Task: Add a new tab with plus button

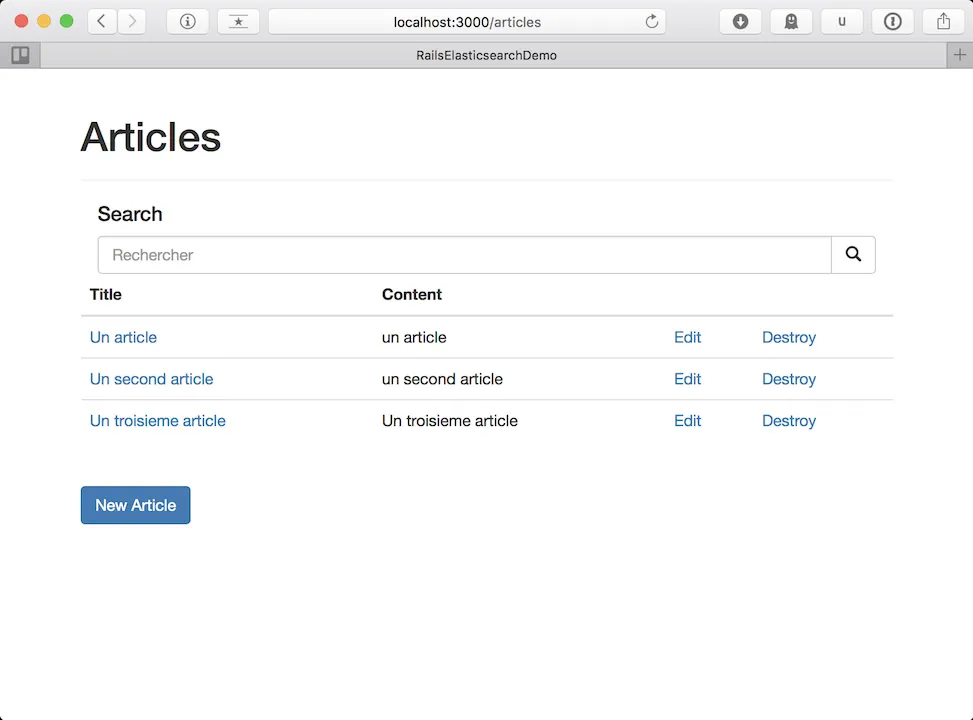Action: click(959, 55)
